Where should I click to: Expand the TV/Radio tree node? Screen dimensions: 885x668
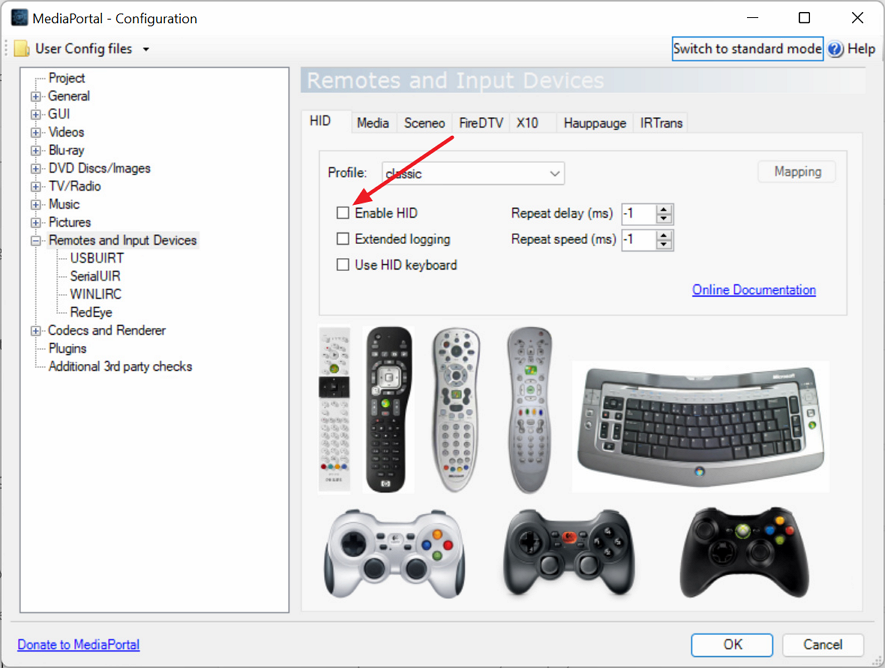click(x=36, y=187)
